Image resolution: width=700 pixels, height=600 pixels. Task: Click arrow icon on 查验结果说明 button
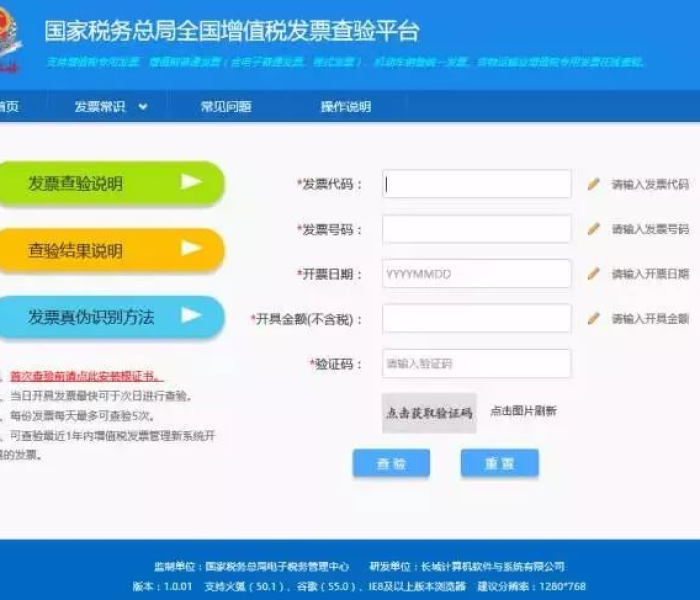[192, 248]
